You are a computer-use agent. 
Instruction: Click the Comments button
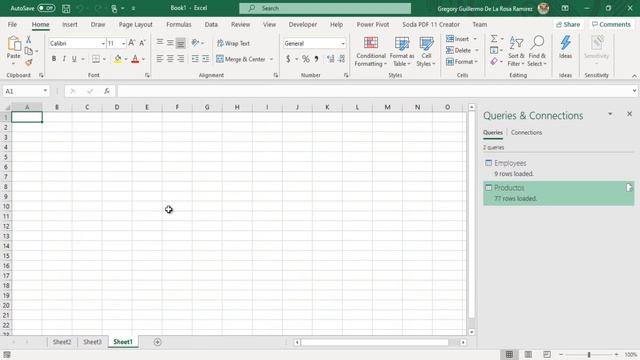click(x=611, y=24)
